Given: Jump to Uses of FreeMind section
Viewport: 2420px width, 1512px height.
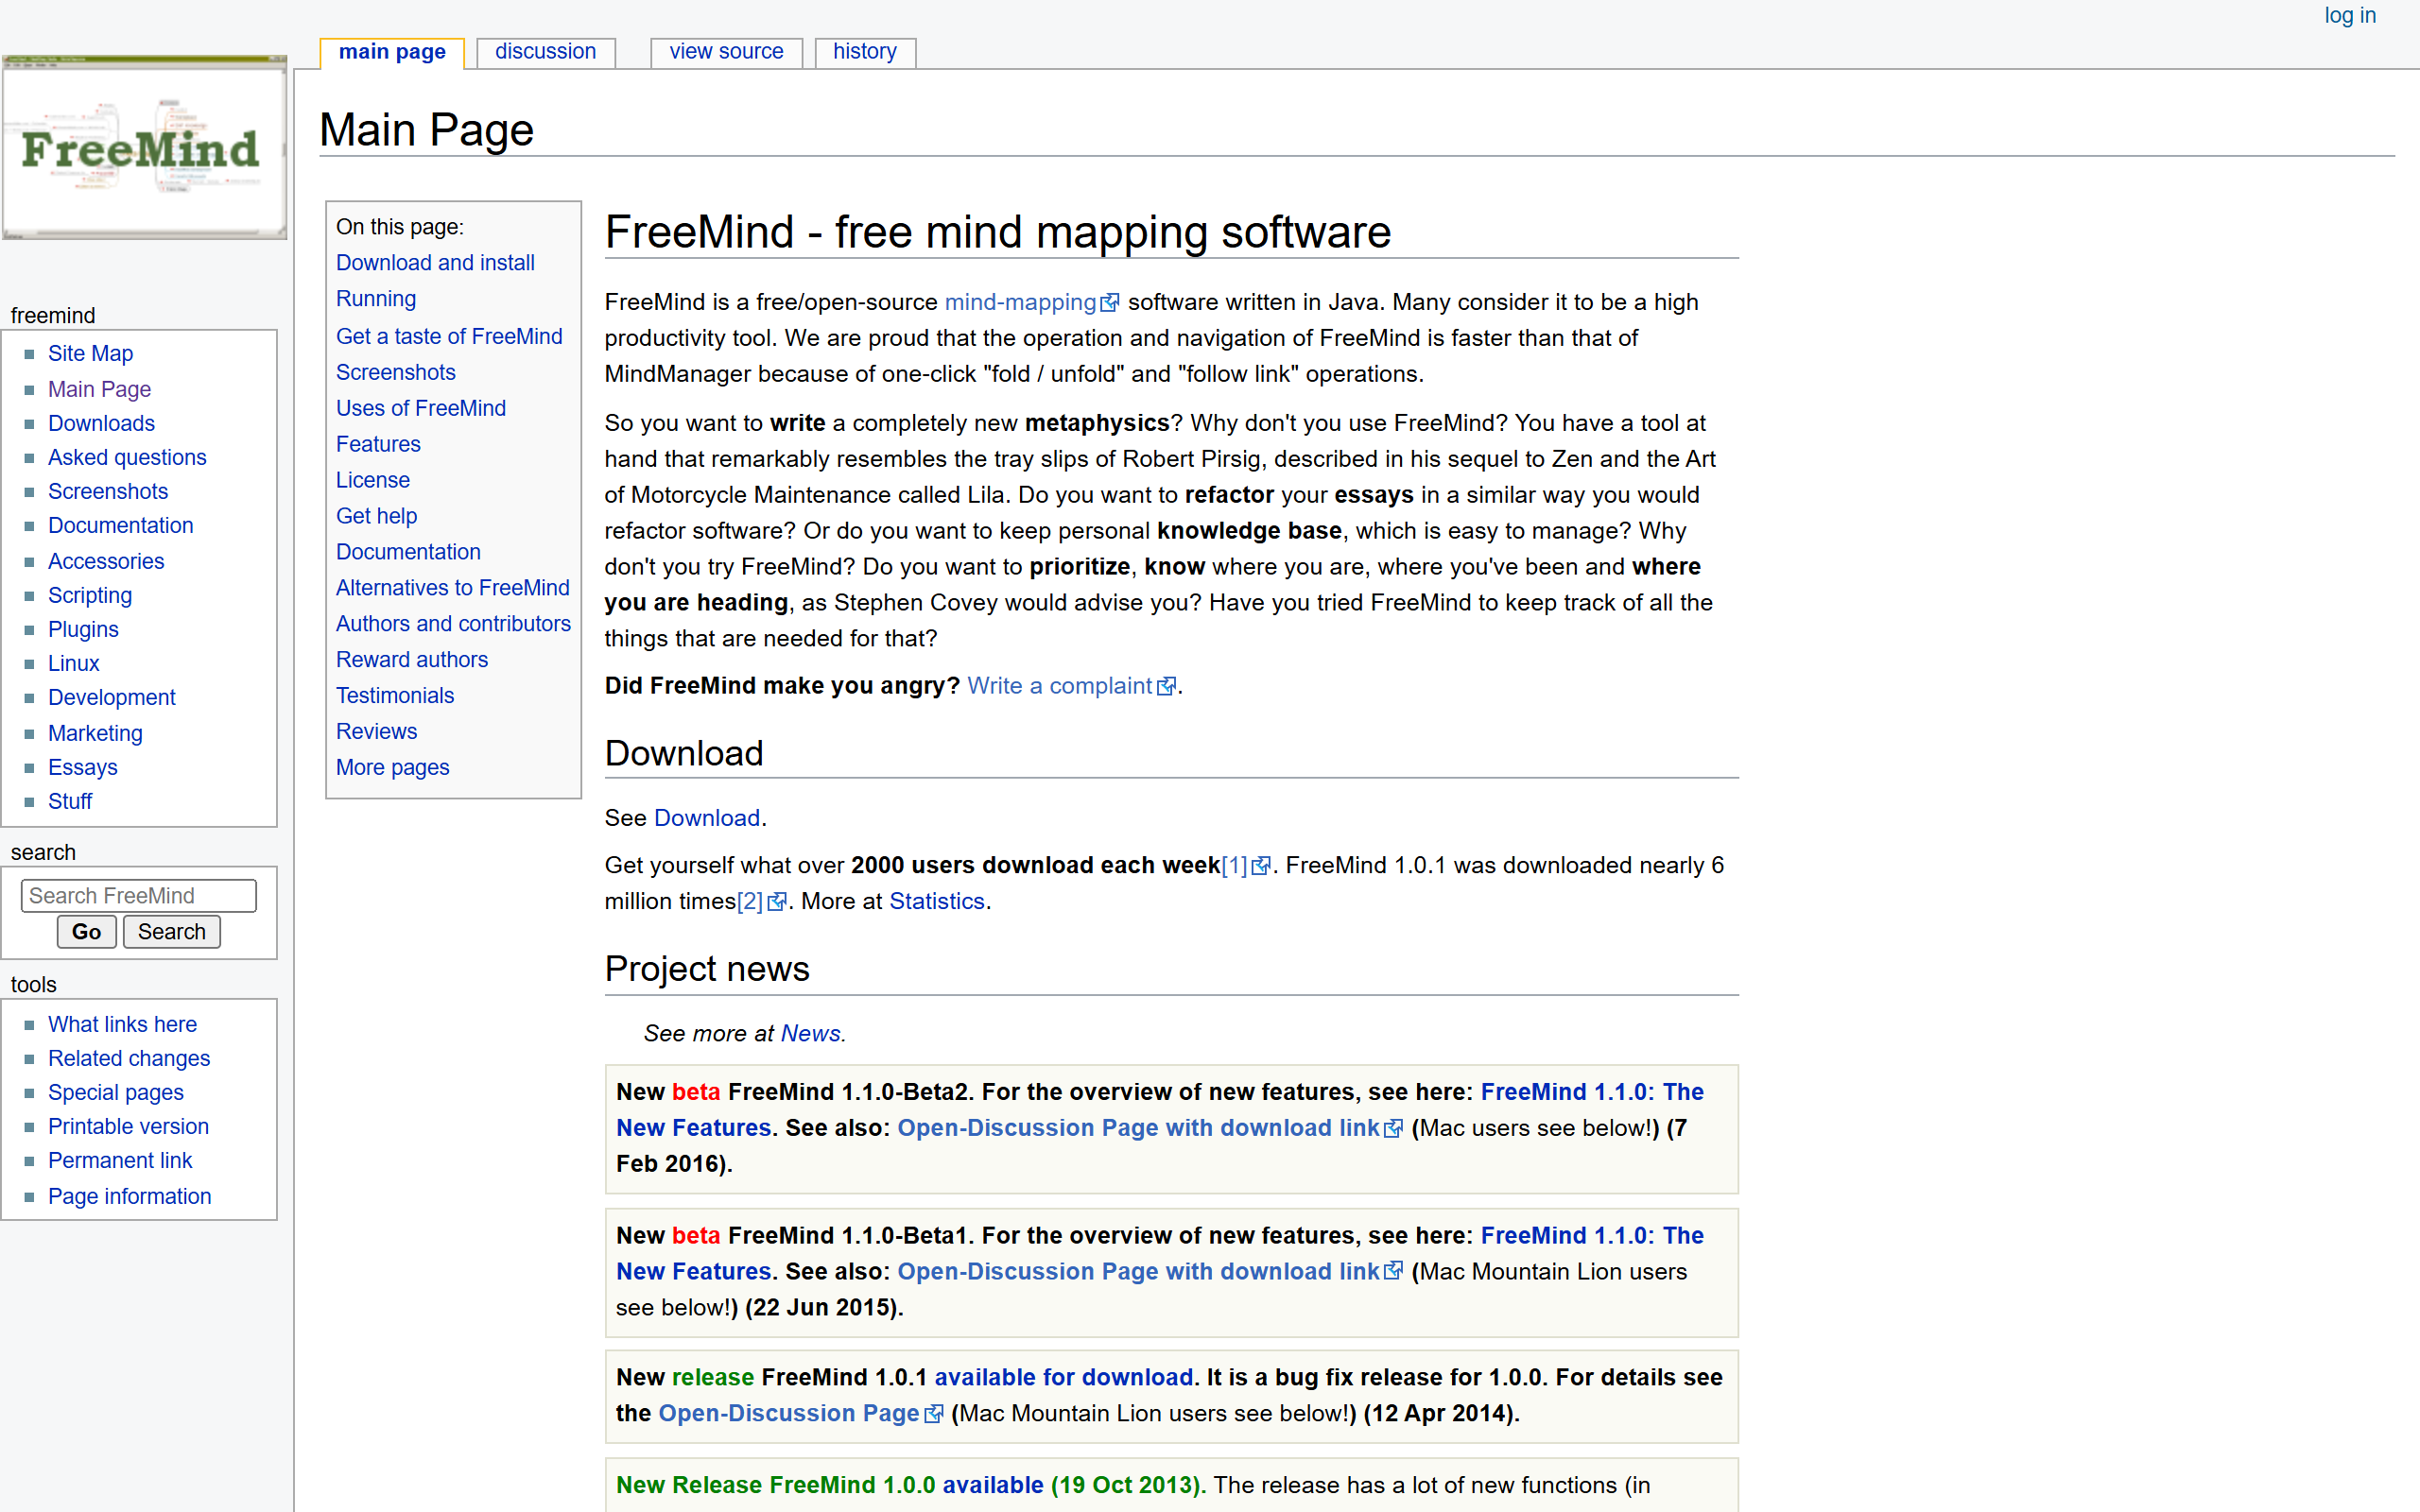Looking at the screenshot, I should (421, 408).
